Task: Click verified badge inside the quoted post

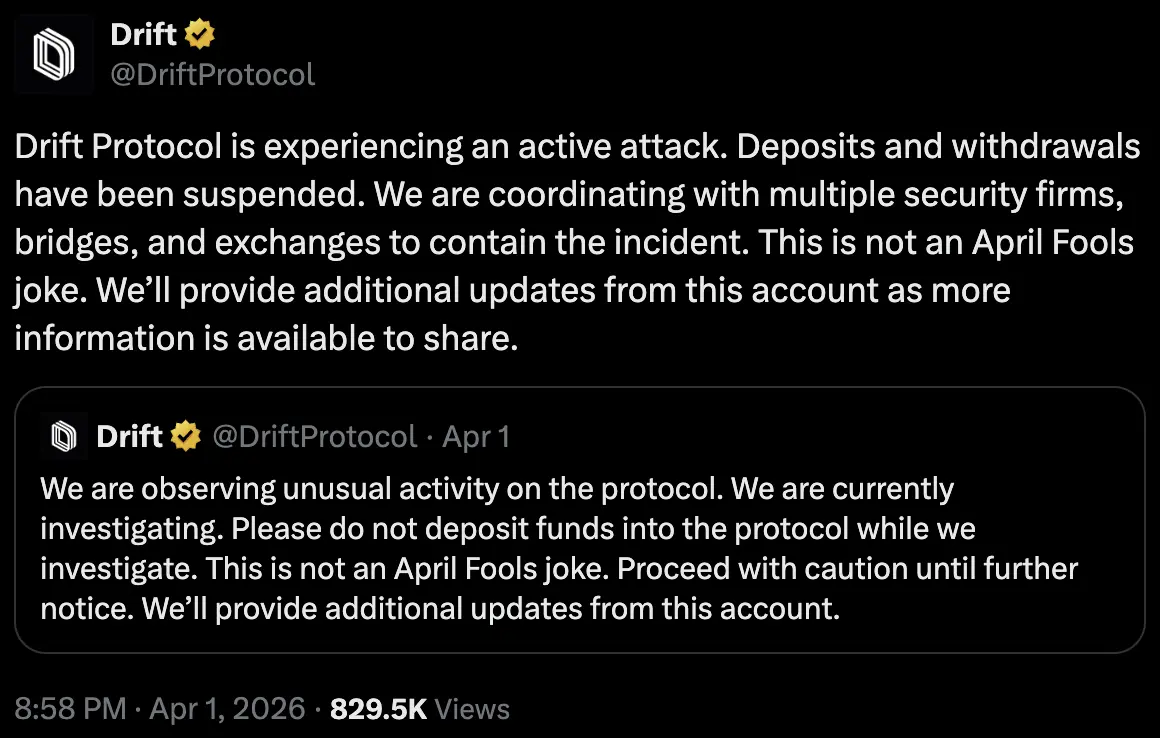Action: [x=185, y=436]
